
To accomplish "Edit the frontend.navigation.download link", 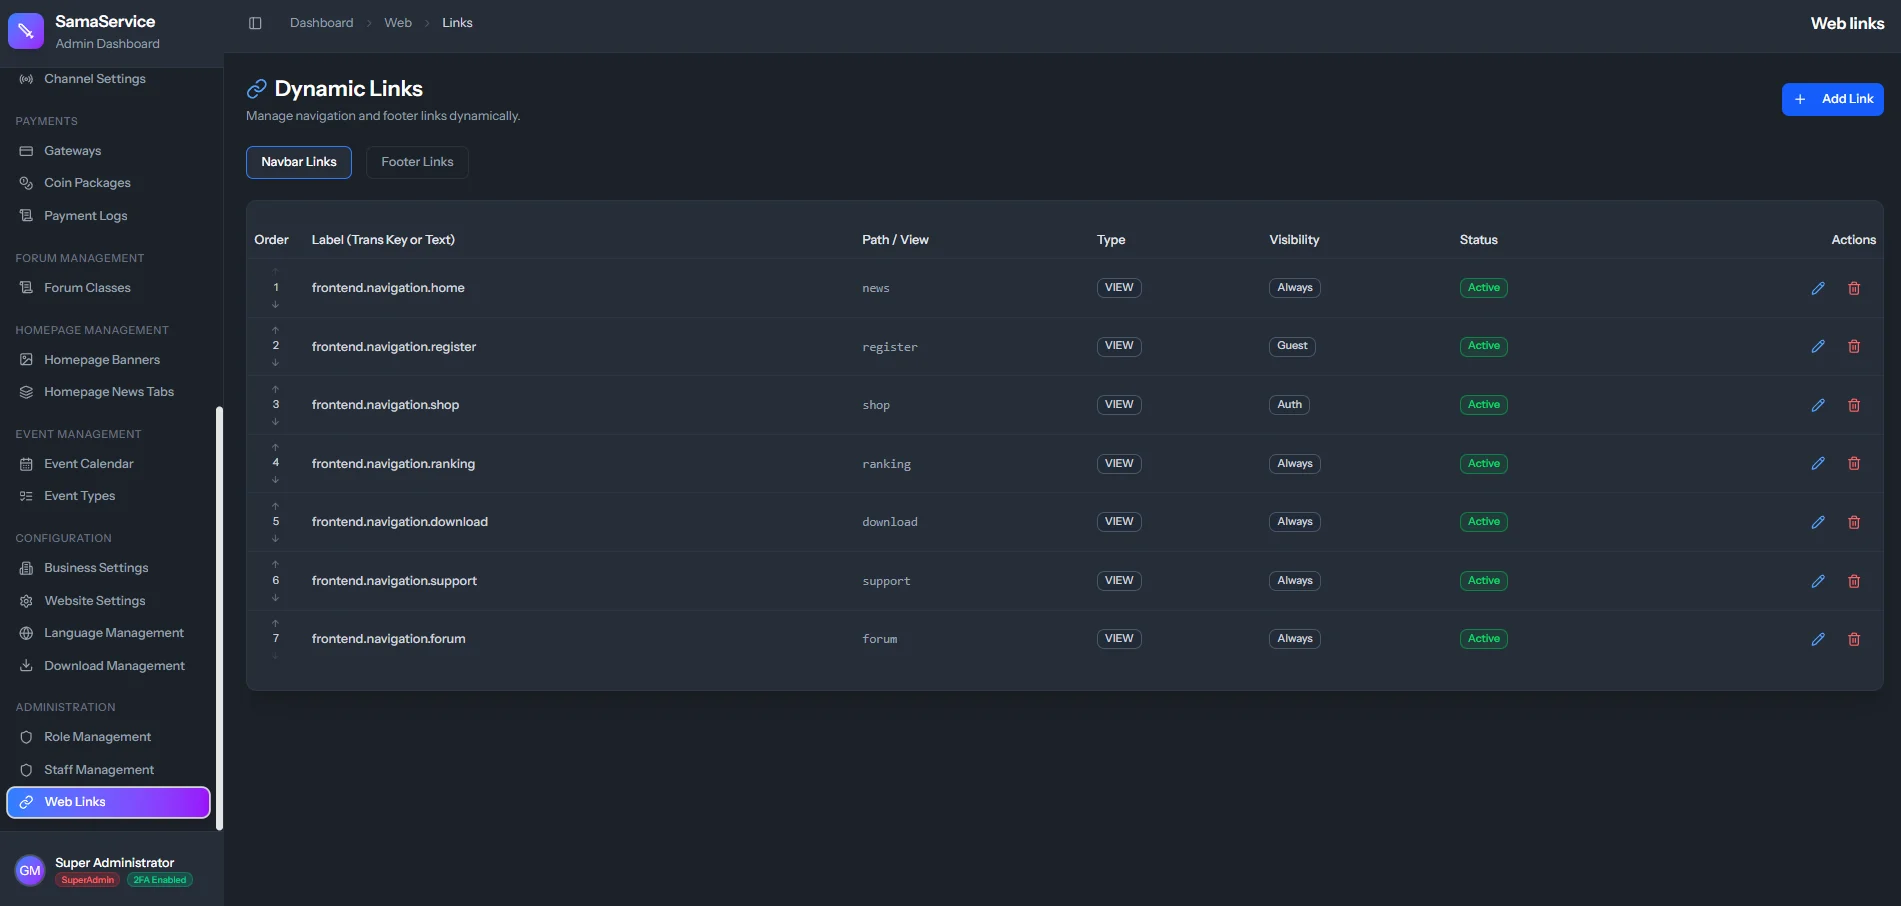I will click(1818, 522).
